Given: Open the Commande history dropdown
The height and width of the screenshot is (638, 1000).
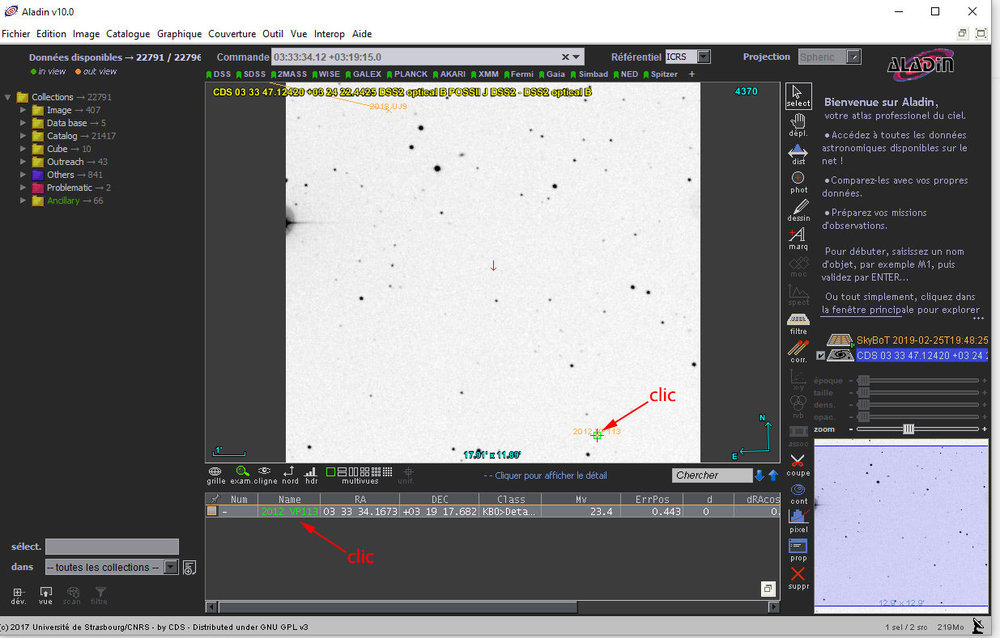Looking at the screenshot, I should pos(577,57).
